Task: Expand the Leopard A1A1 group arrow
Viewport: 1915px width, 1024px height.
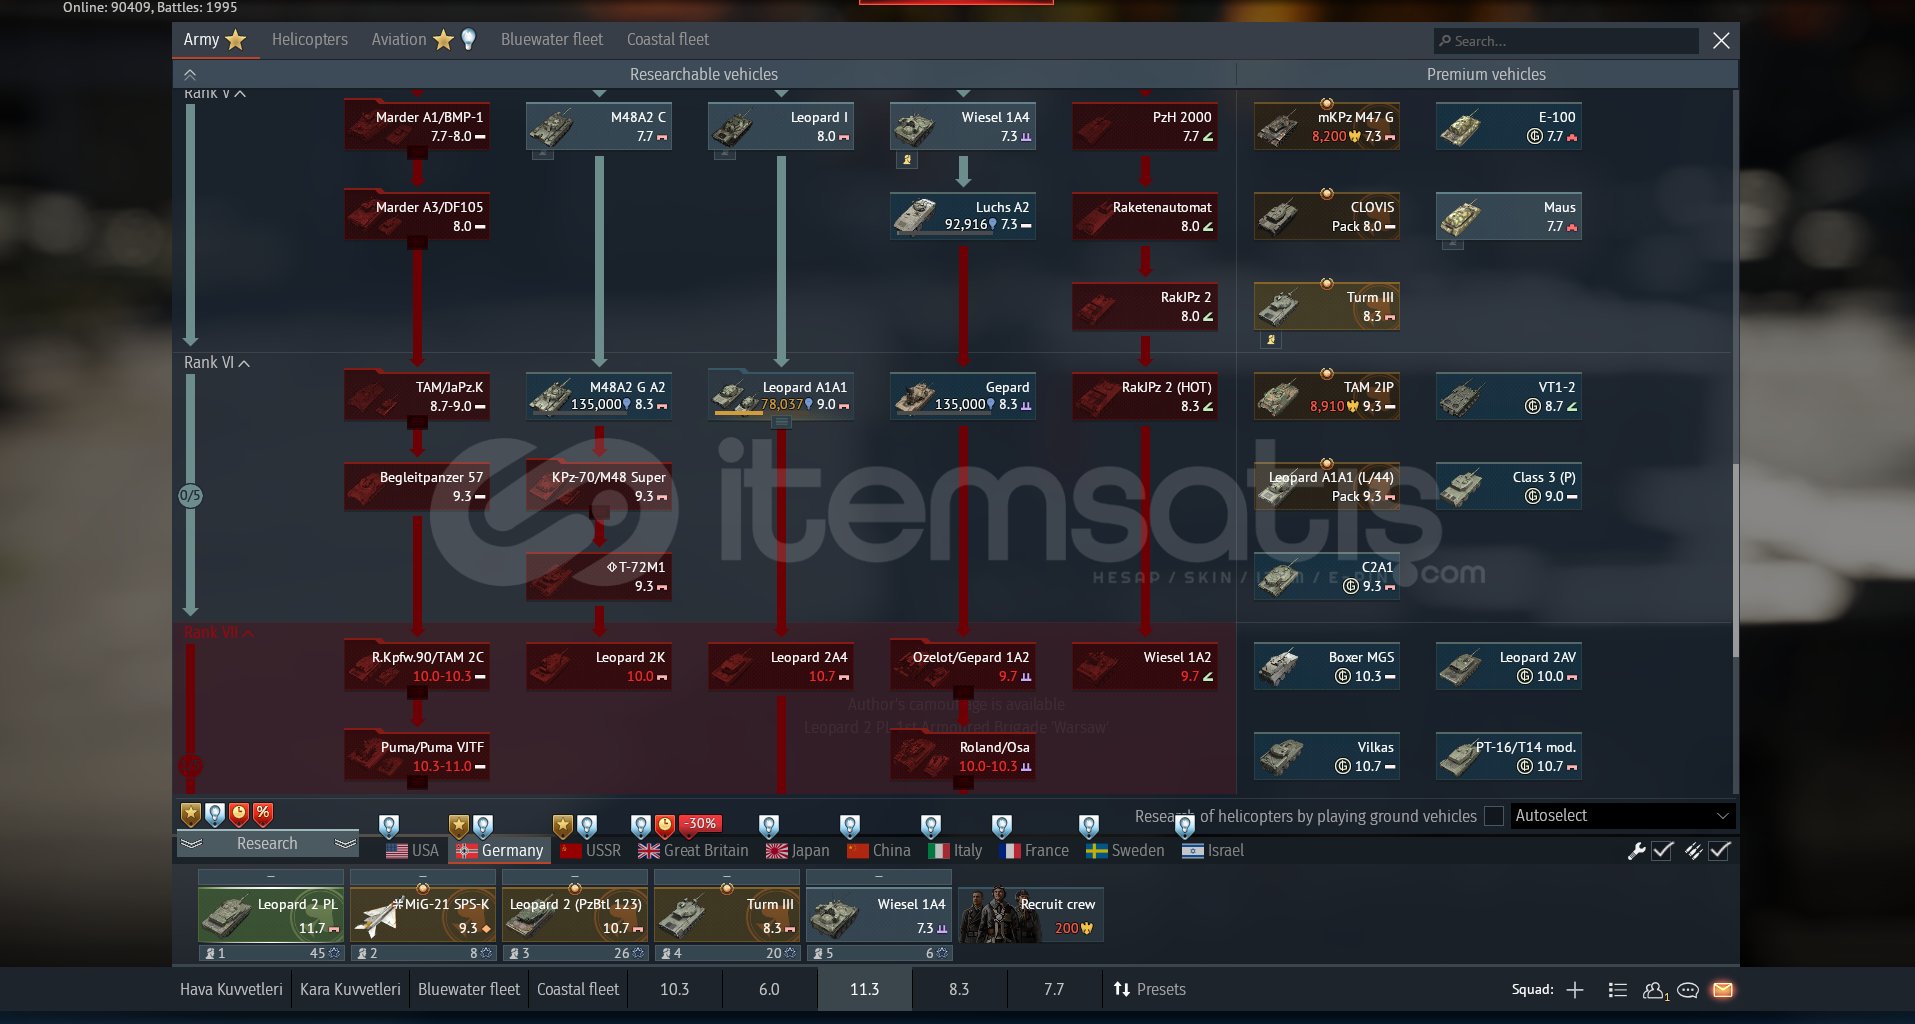Action: (782, 423)
